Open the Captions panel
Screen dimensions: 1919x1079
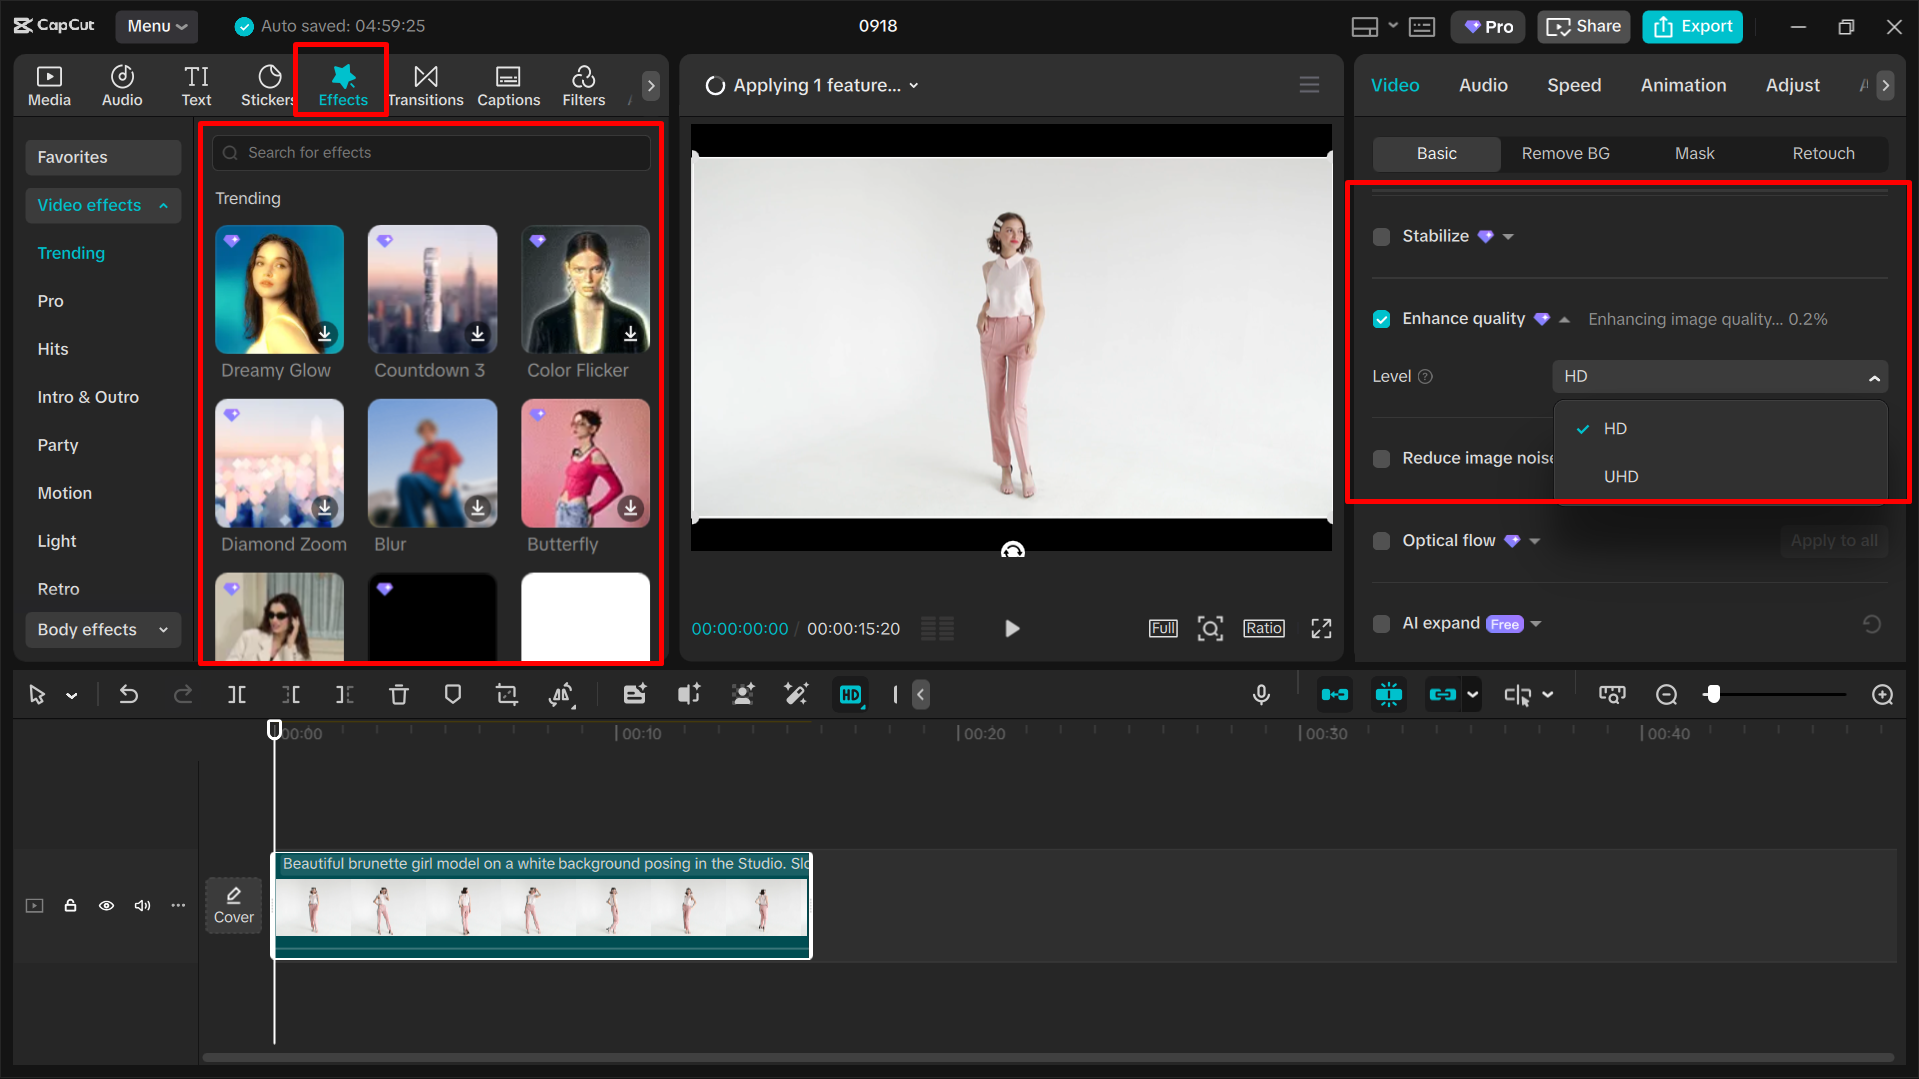509,84
